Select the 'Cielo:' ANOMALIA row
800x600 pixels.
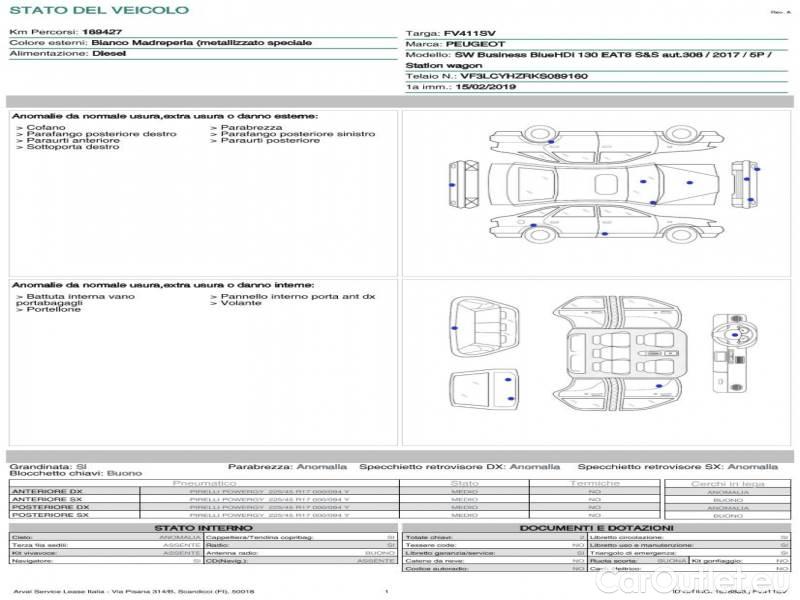tap(106, 537)
